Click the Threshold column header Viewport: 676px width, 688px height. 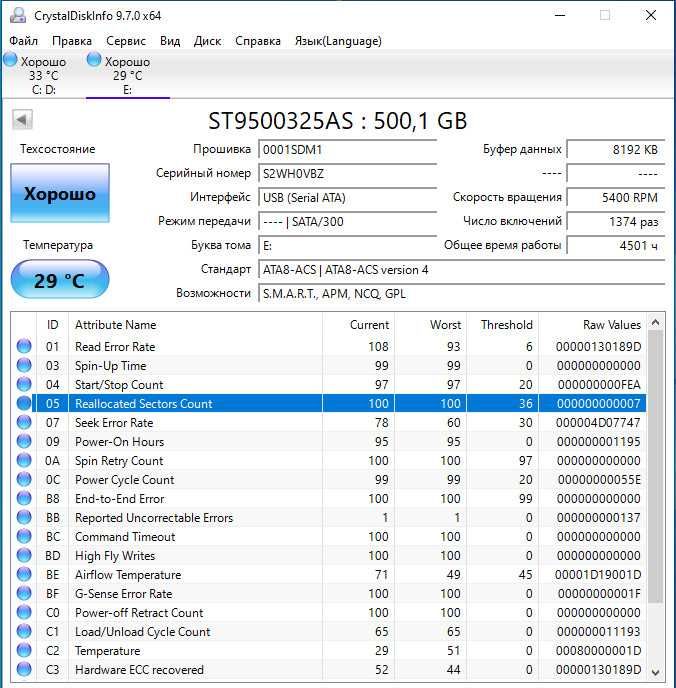[x=503, y=325]
